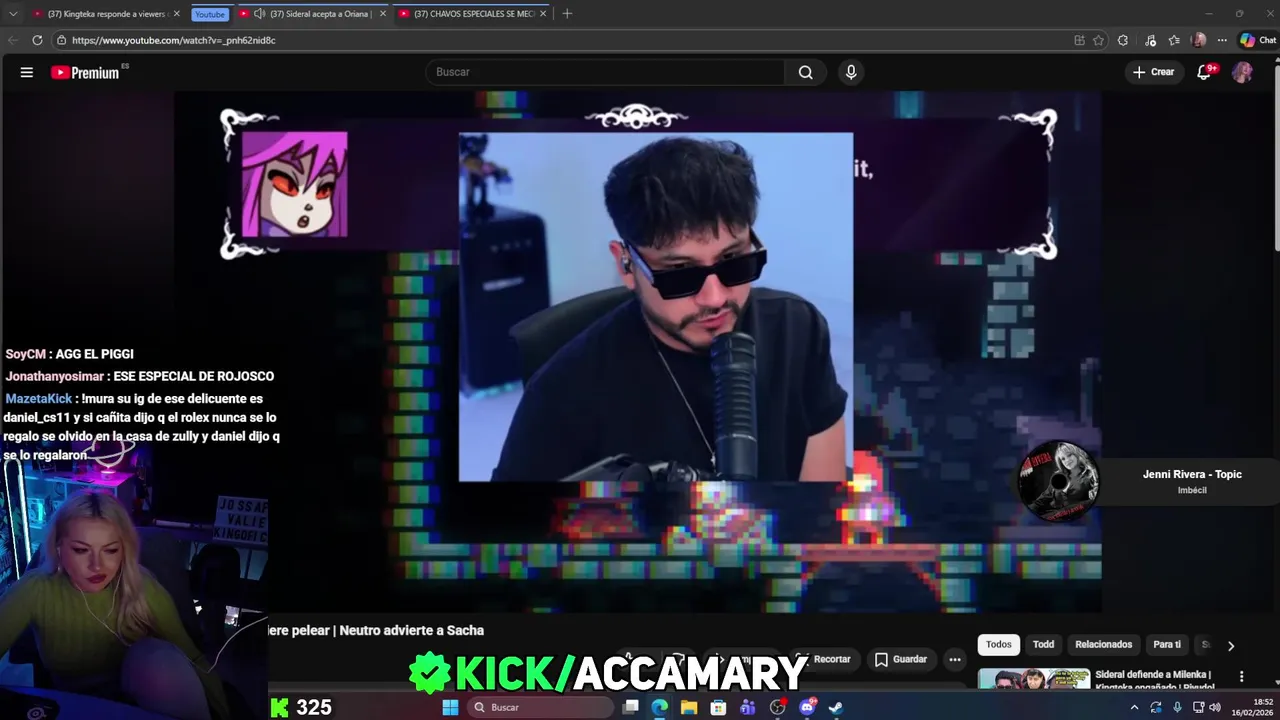Click into the YouTube Buscar search field
This screenshot has height=720, width=1280.
click(x=606, y=72)
